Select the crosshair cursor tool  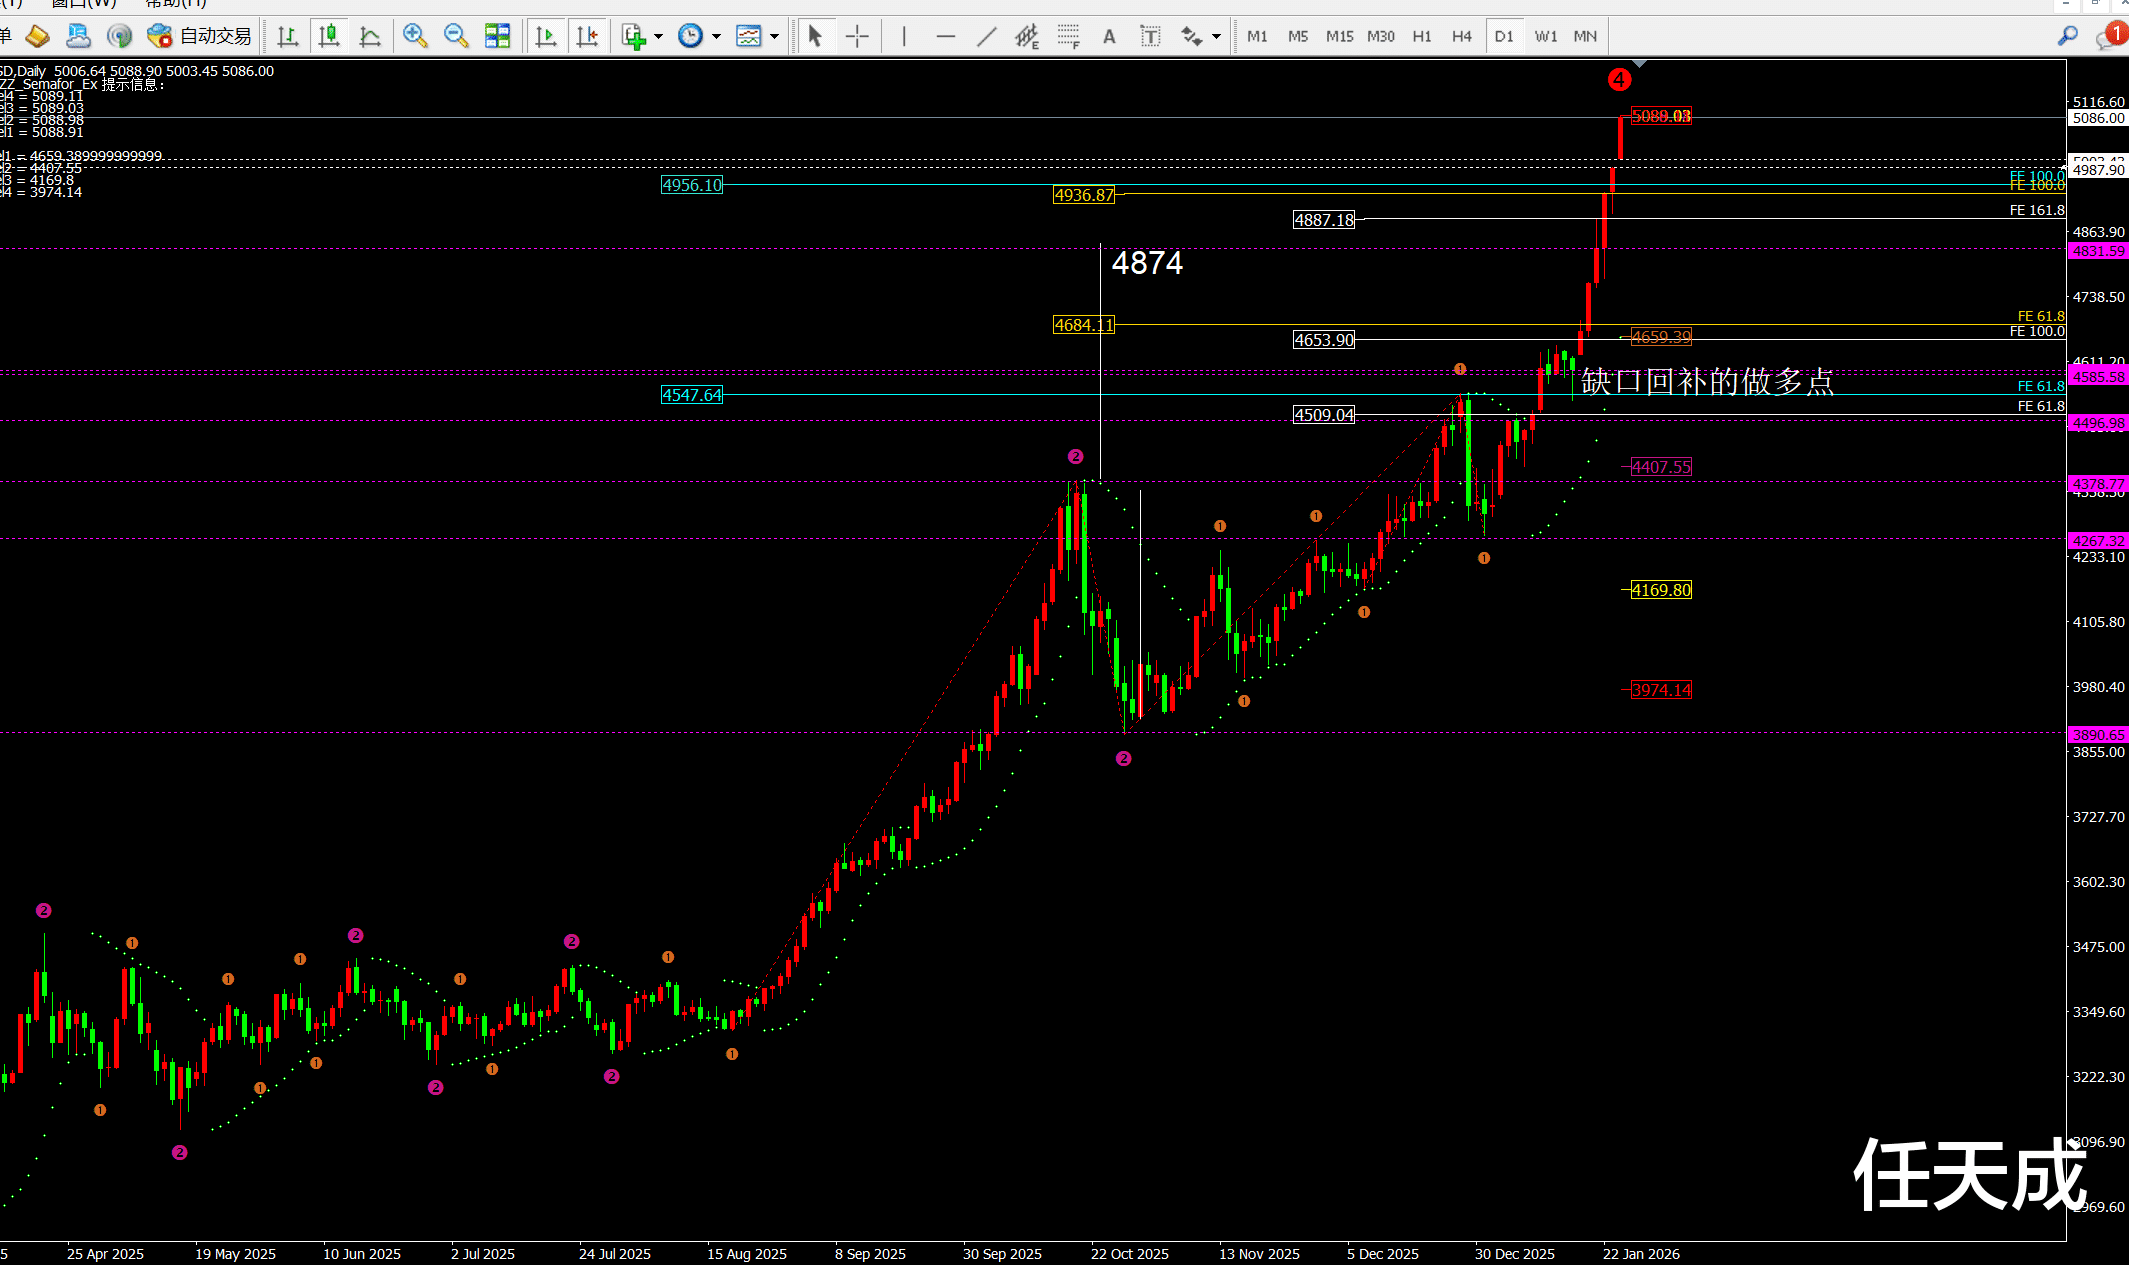pos(857,37)
